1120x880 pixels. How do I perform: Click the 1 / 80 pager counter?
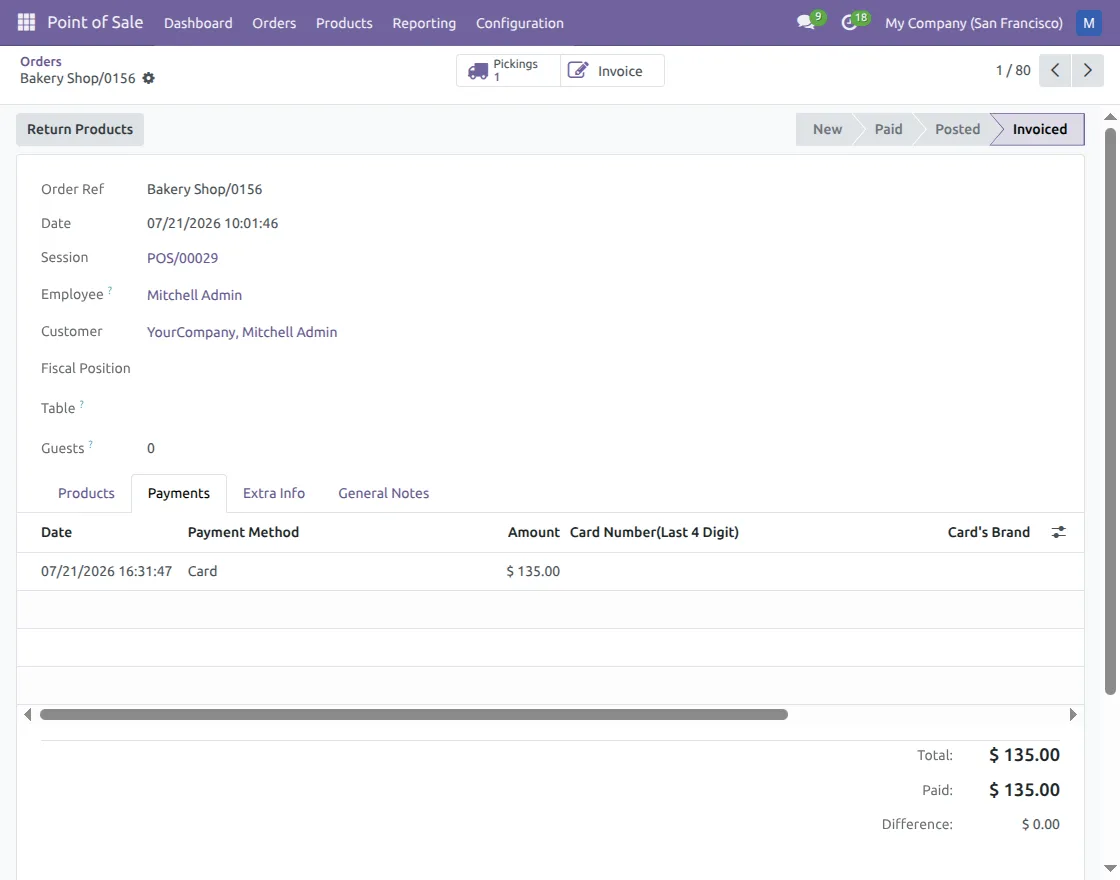pos(1013,70)
